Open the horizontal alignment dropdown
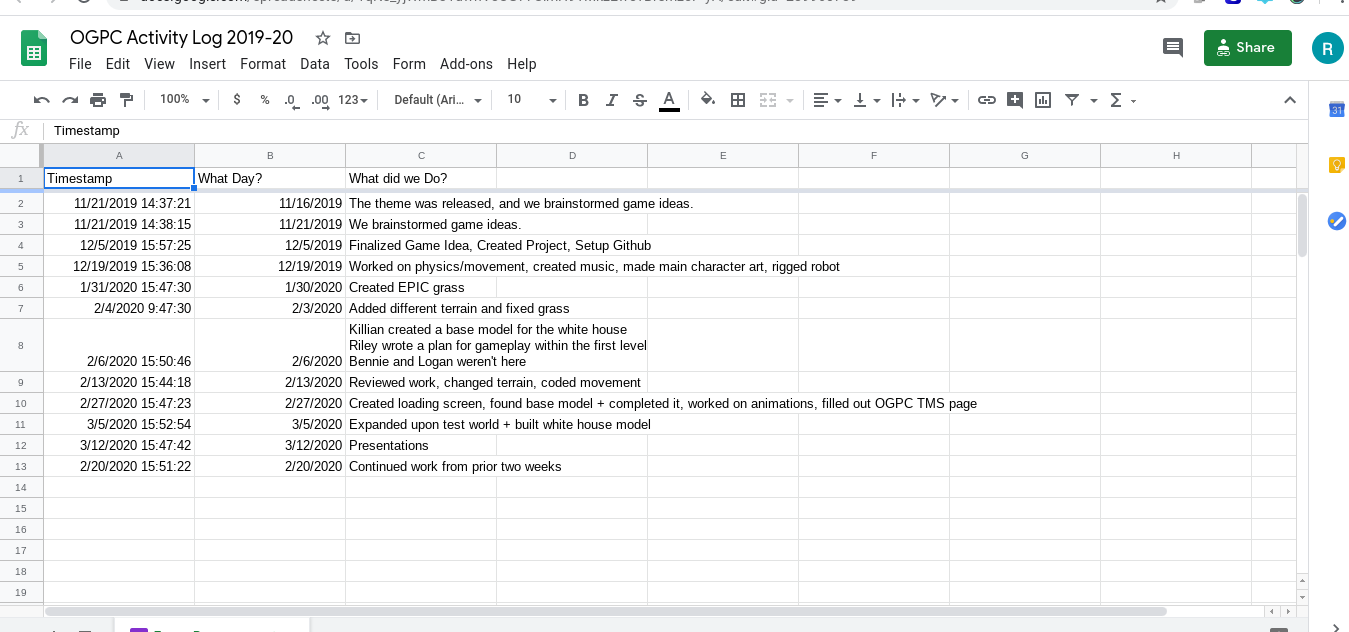The width and height of the screenshot is (1349, 632). (827, 100)
